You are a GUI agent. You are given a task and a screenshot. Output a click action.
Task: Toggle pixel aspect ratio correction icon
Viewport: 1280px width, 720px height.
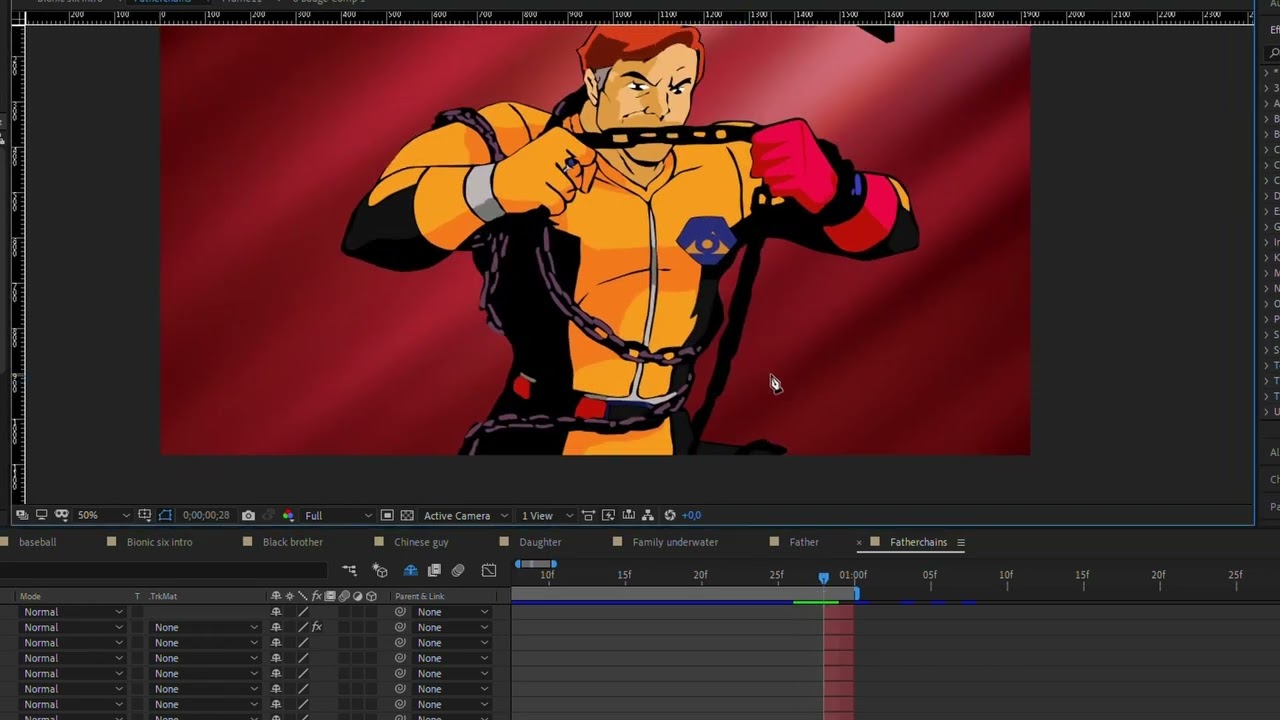pos(588,515)
